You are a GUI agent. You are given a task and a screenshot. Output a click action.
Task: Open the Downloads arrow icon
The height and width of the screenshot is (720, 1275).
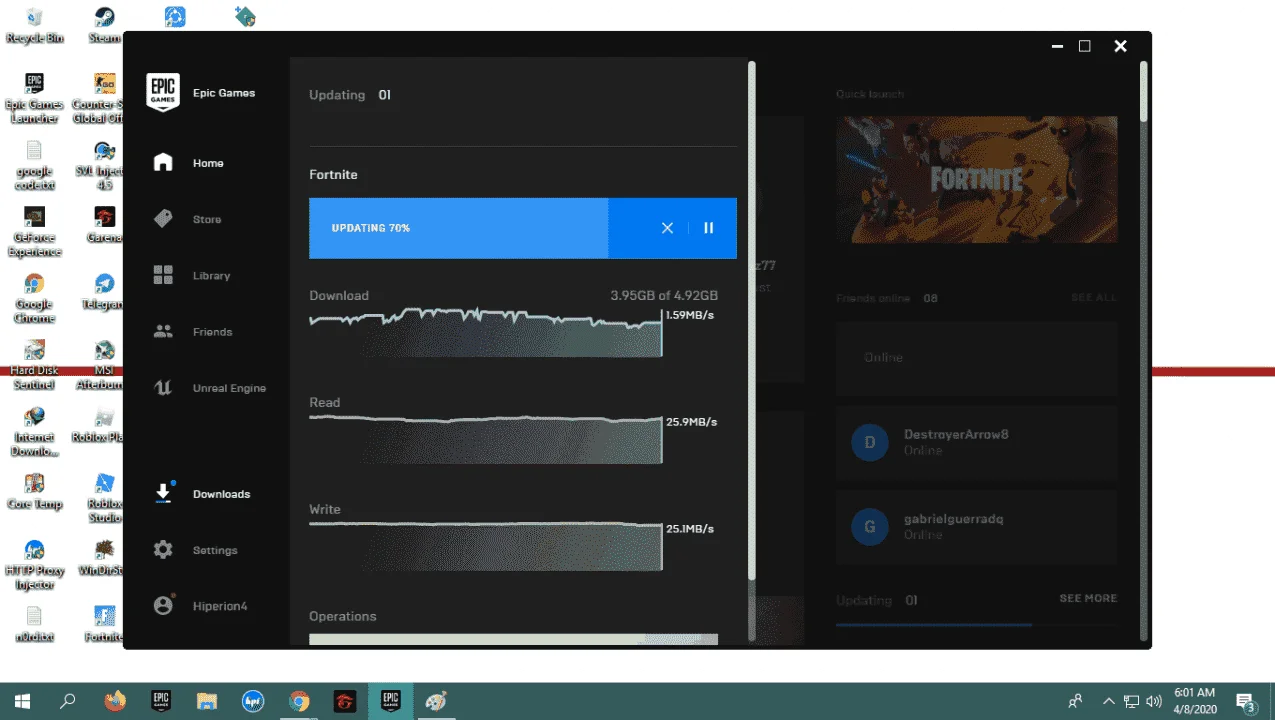[x=164, y=493]
